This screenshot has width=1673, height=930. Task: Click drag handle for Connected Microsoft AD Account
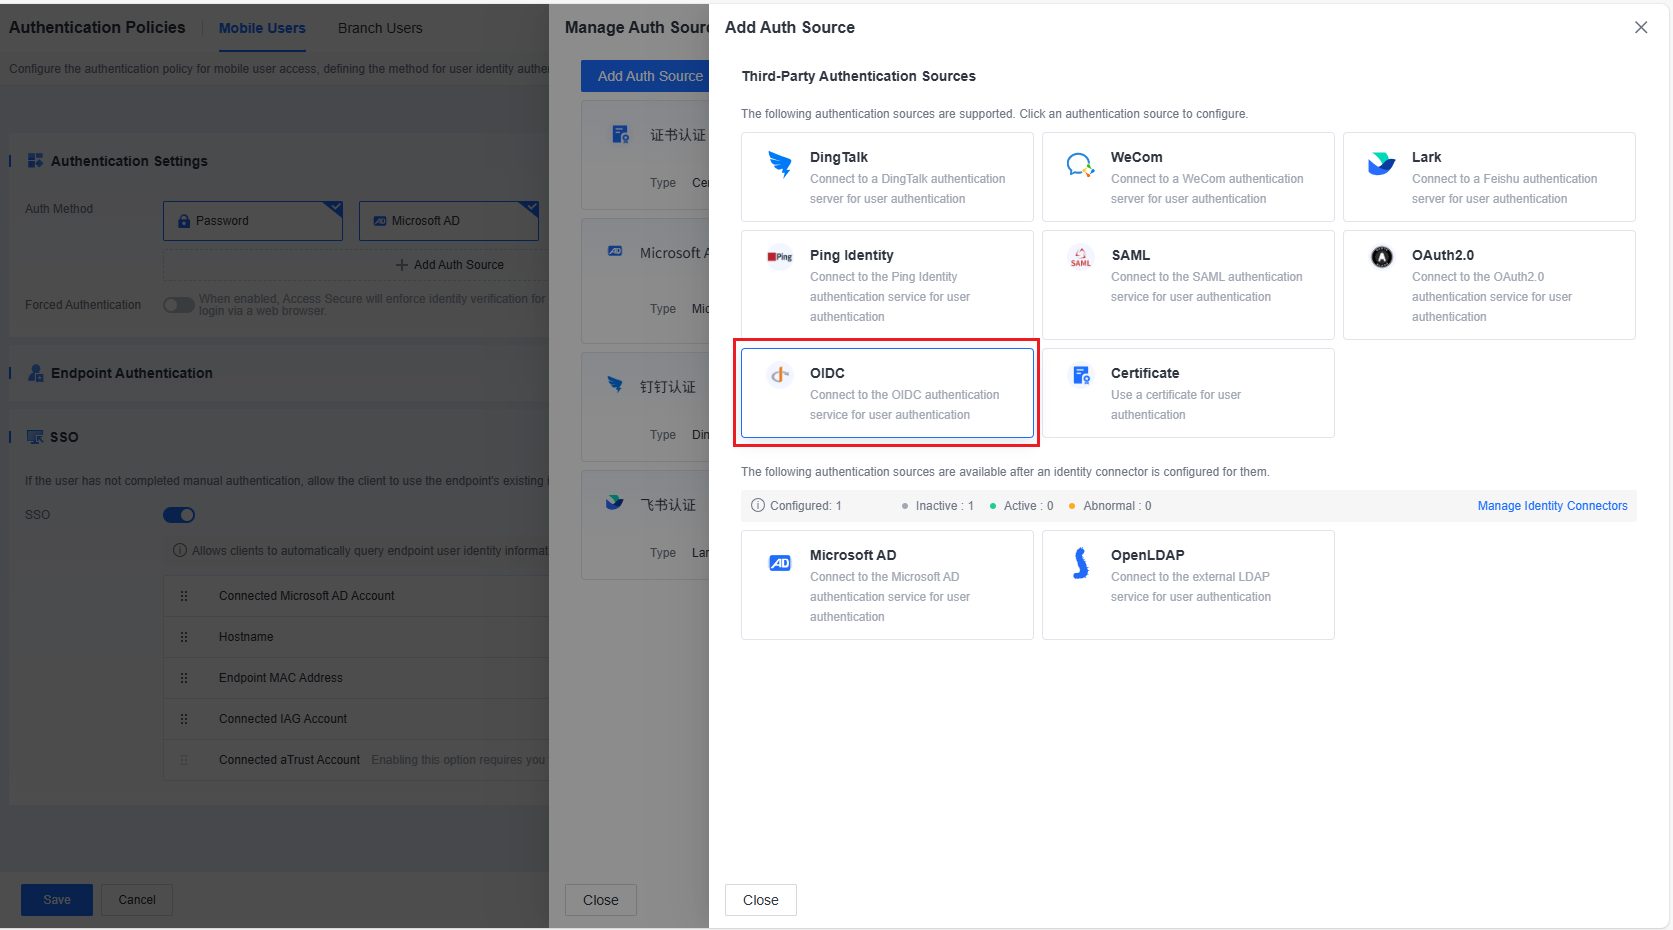(184, 596)
